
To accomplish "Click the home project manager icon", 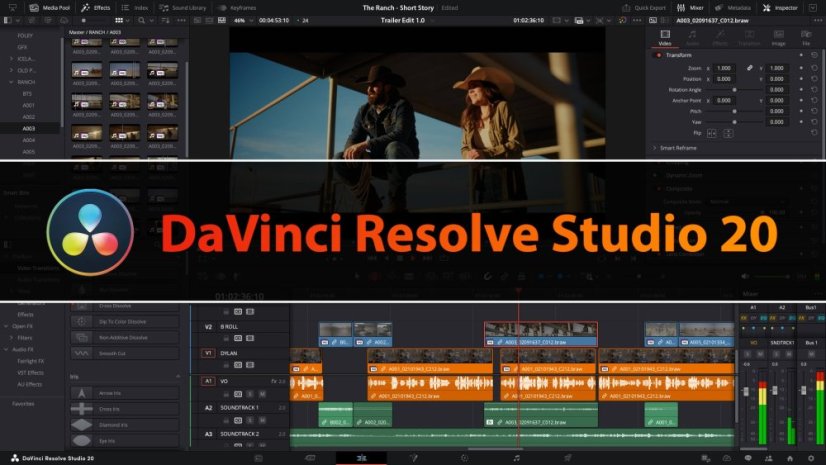I will [x=790, y=458].
